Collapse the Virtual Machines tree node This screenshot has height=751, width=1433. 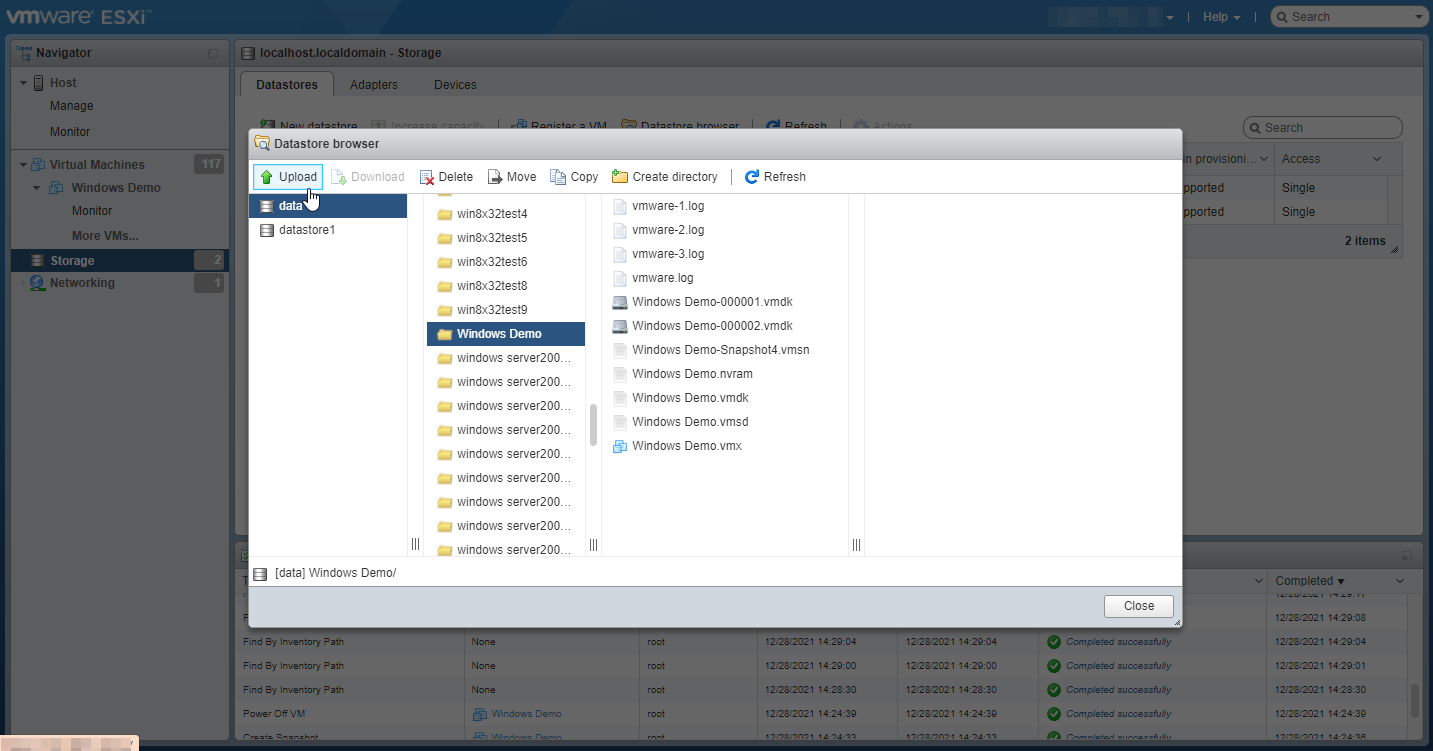(x=23, y=165)
